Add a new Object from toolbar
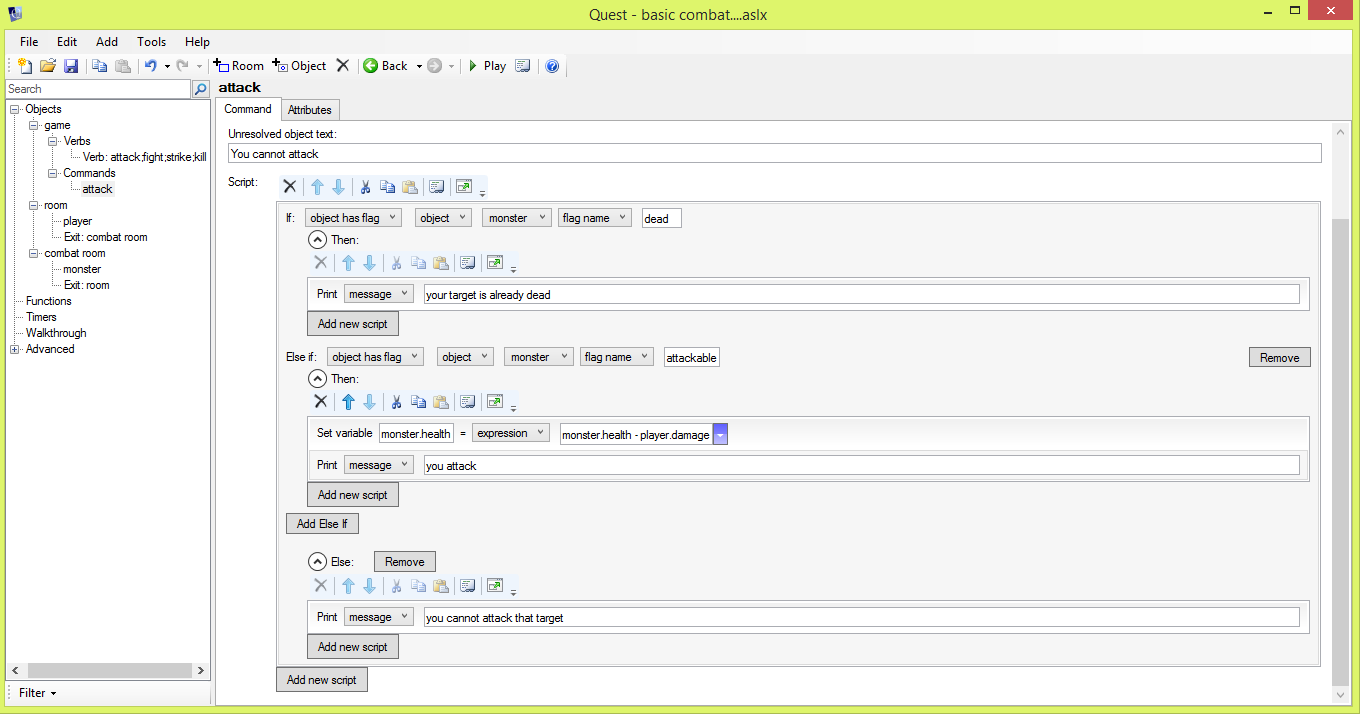 pos(299,66)
